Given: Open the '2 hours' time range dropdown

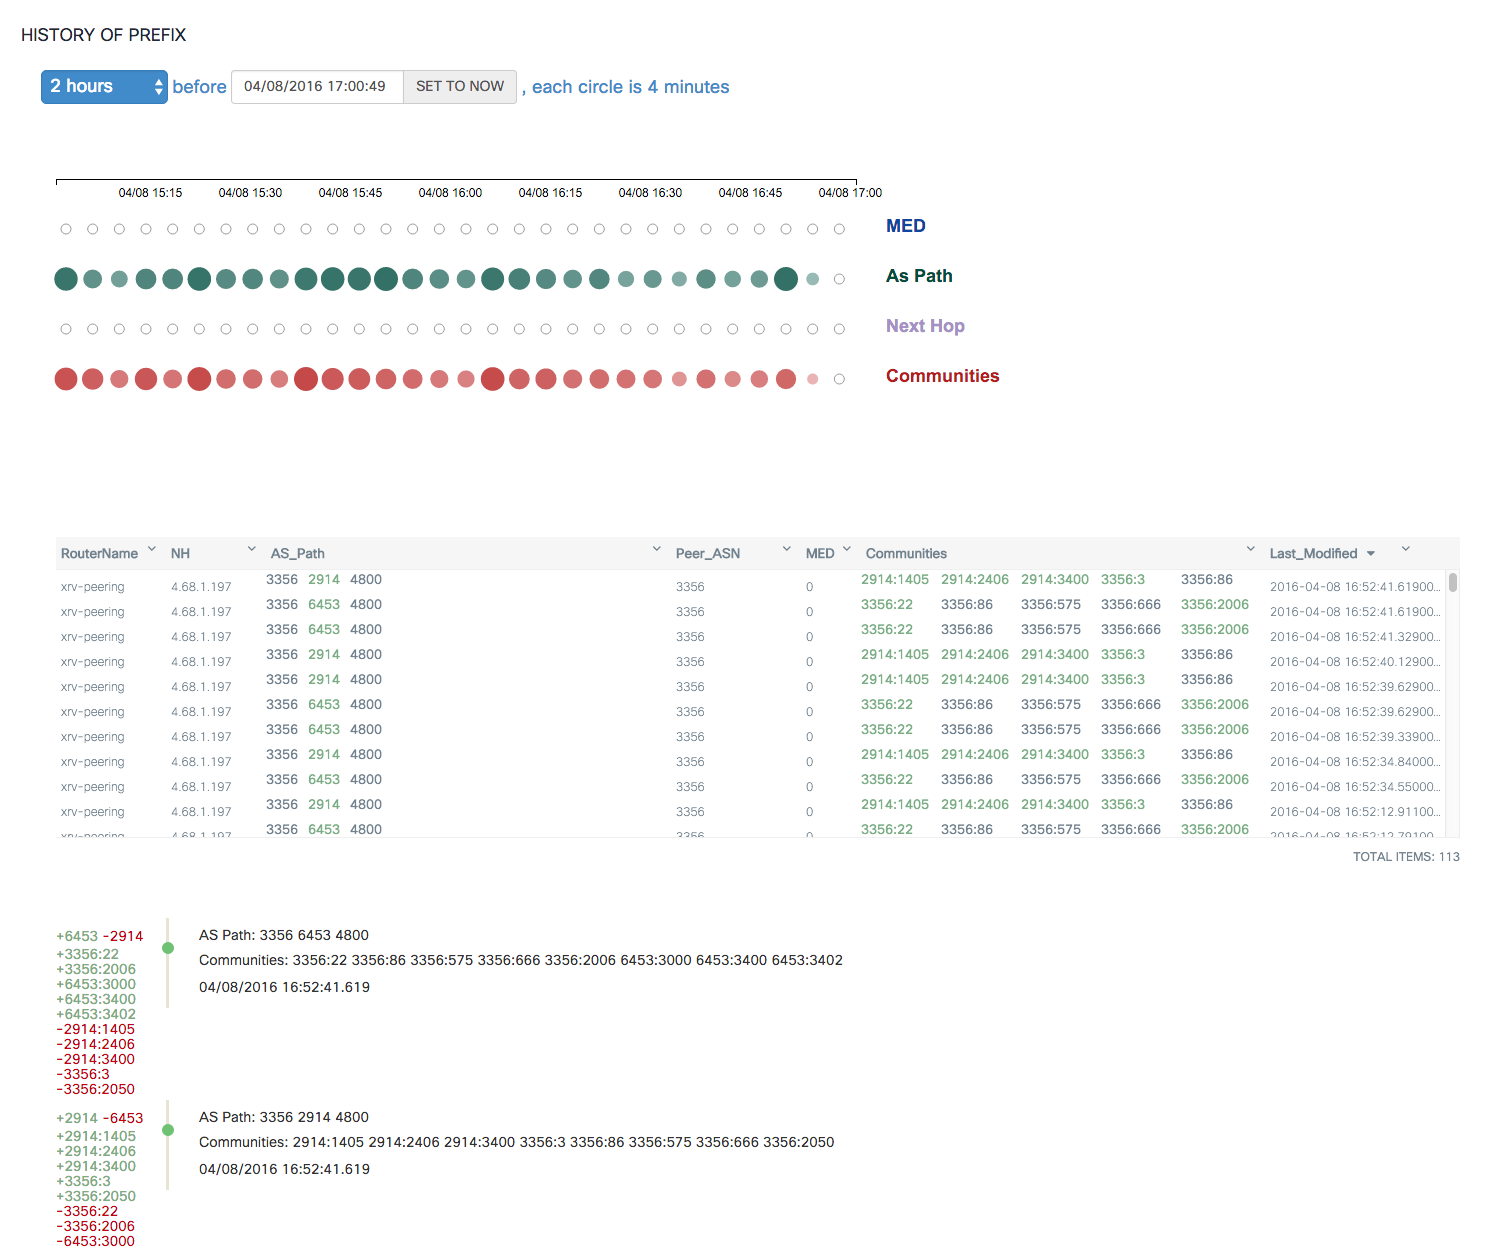Looking at the screenshot, I should click(x=104, y=87).
